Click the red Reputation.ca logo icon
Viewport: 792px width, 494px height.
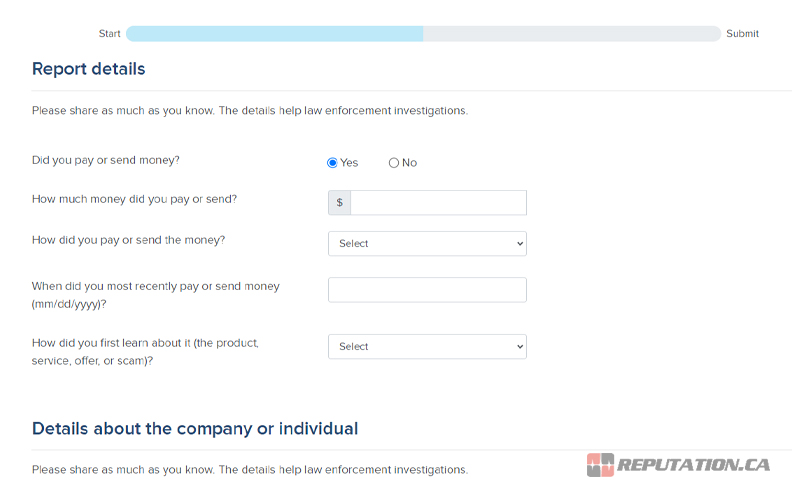(600, 465)
